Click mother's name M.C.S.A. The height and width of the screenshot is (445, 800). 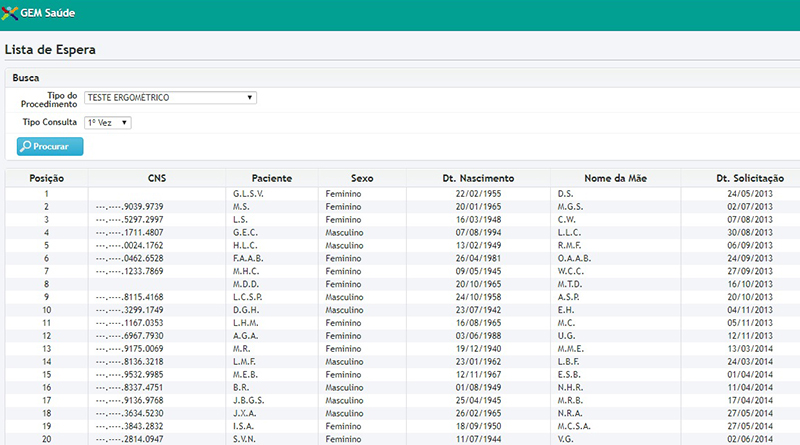574,426
